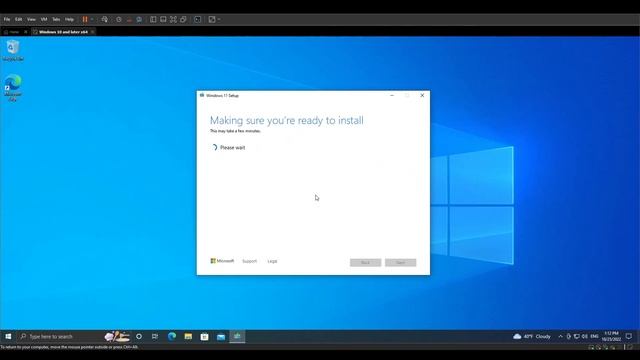Take a snapshot using the clock icon
The height and width of the screenshot is (360, 640).
(x=119, y=19)
